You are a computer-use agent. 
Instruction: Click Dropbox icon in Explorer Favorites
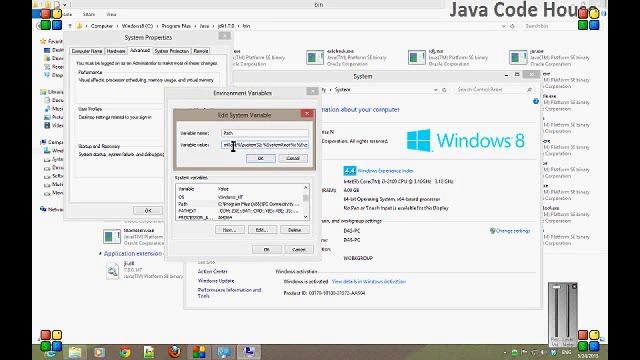click(47, 75)
